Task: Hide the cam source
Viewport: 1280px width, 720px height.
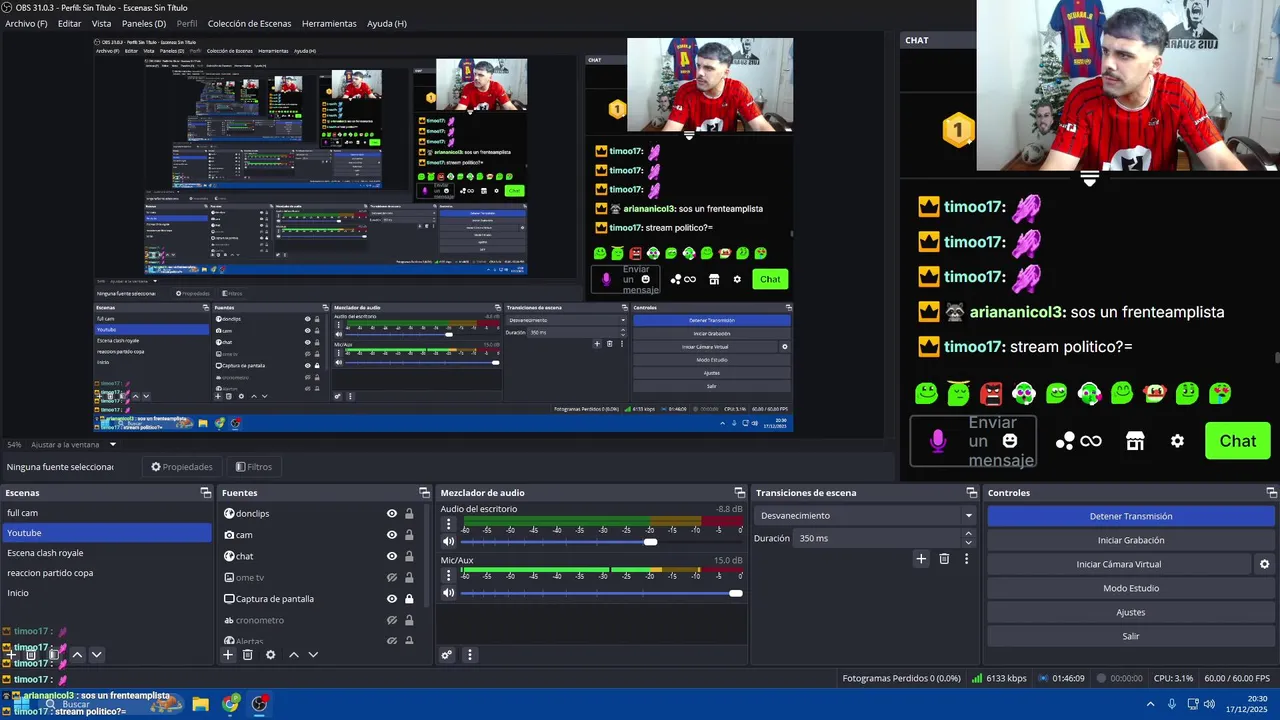Action: tap(392, 535)
